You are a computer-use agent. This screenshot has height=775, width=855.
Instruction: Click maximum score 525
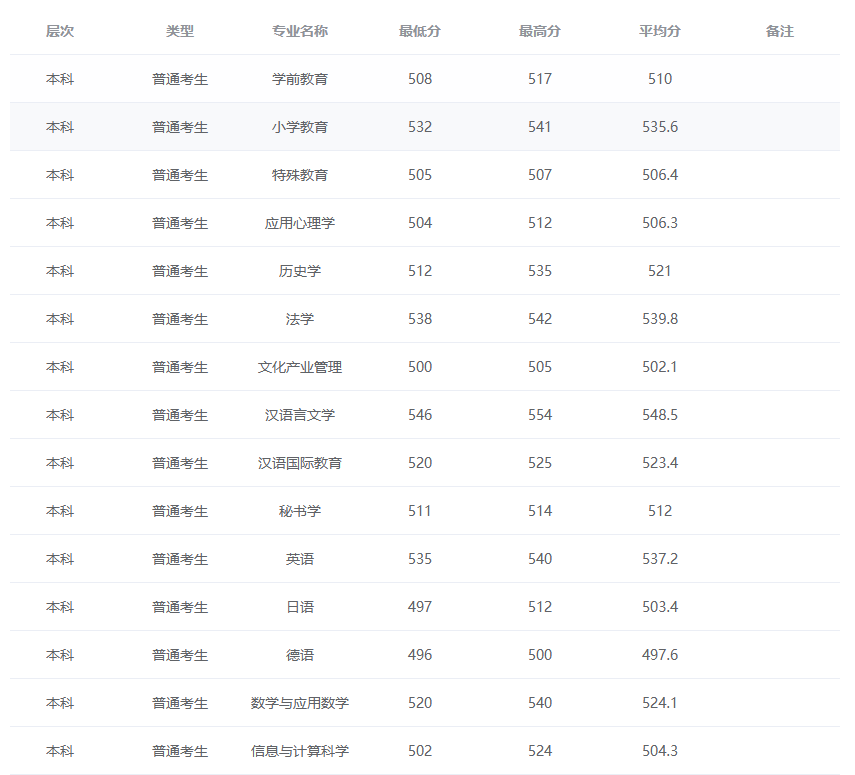pos(540,463)
